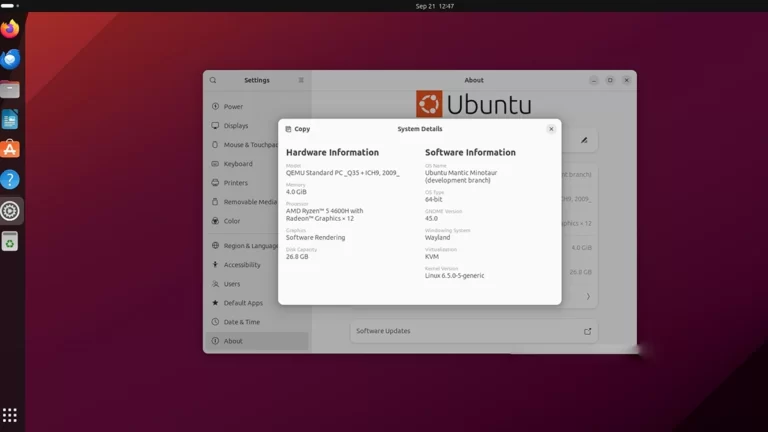Image resolution: width=768 pixels, height=432 pixels.
Task: Open the Files manager dock icon
Action: (10, 90)
